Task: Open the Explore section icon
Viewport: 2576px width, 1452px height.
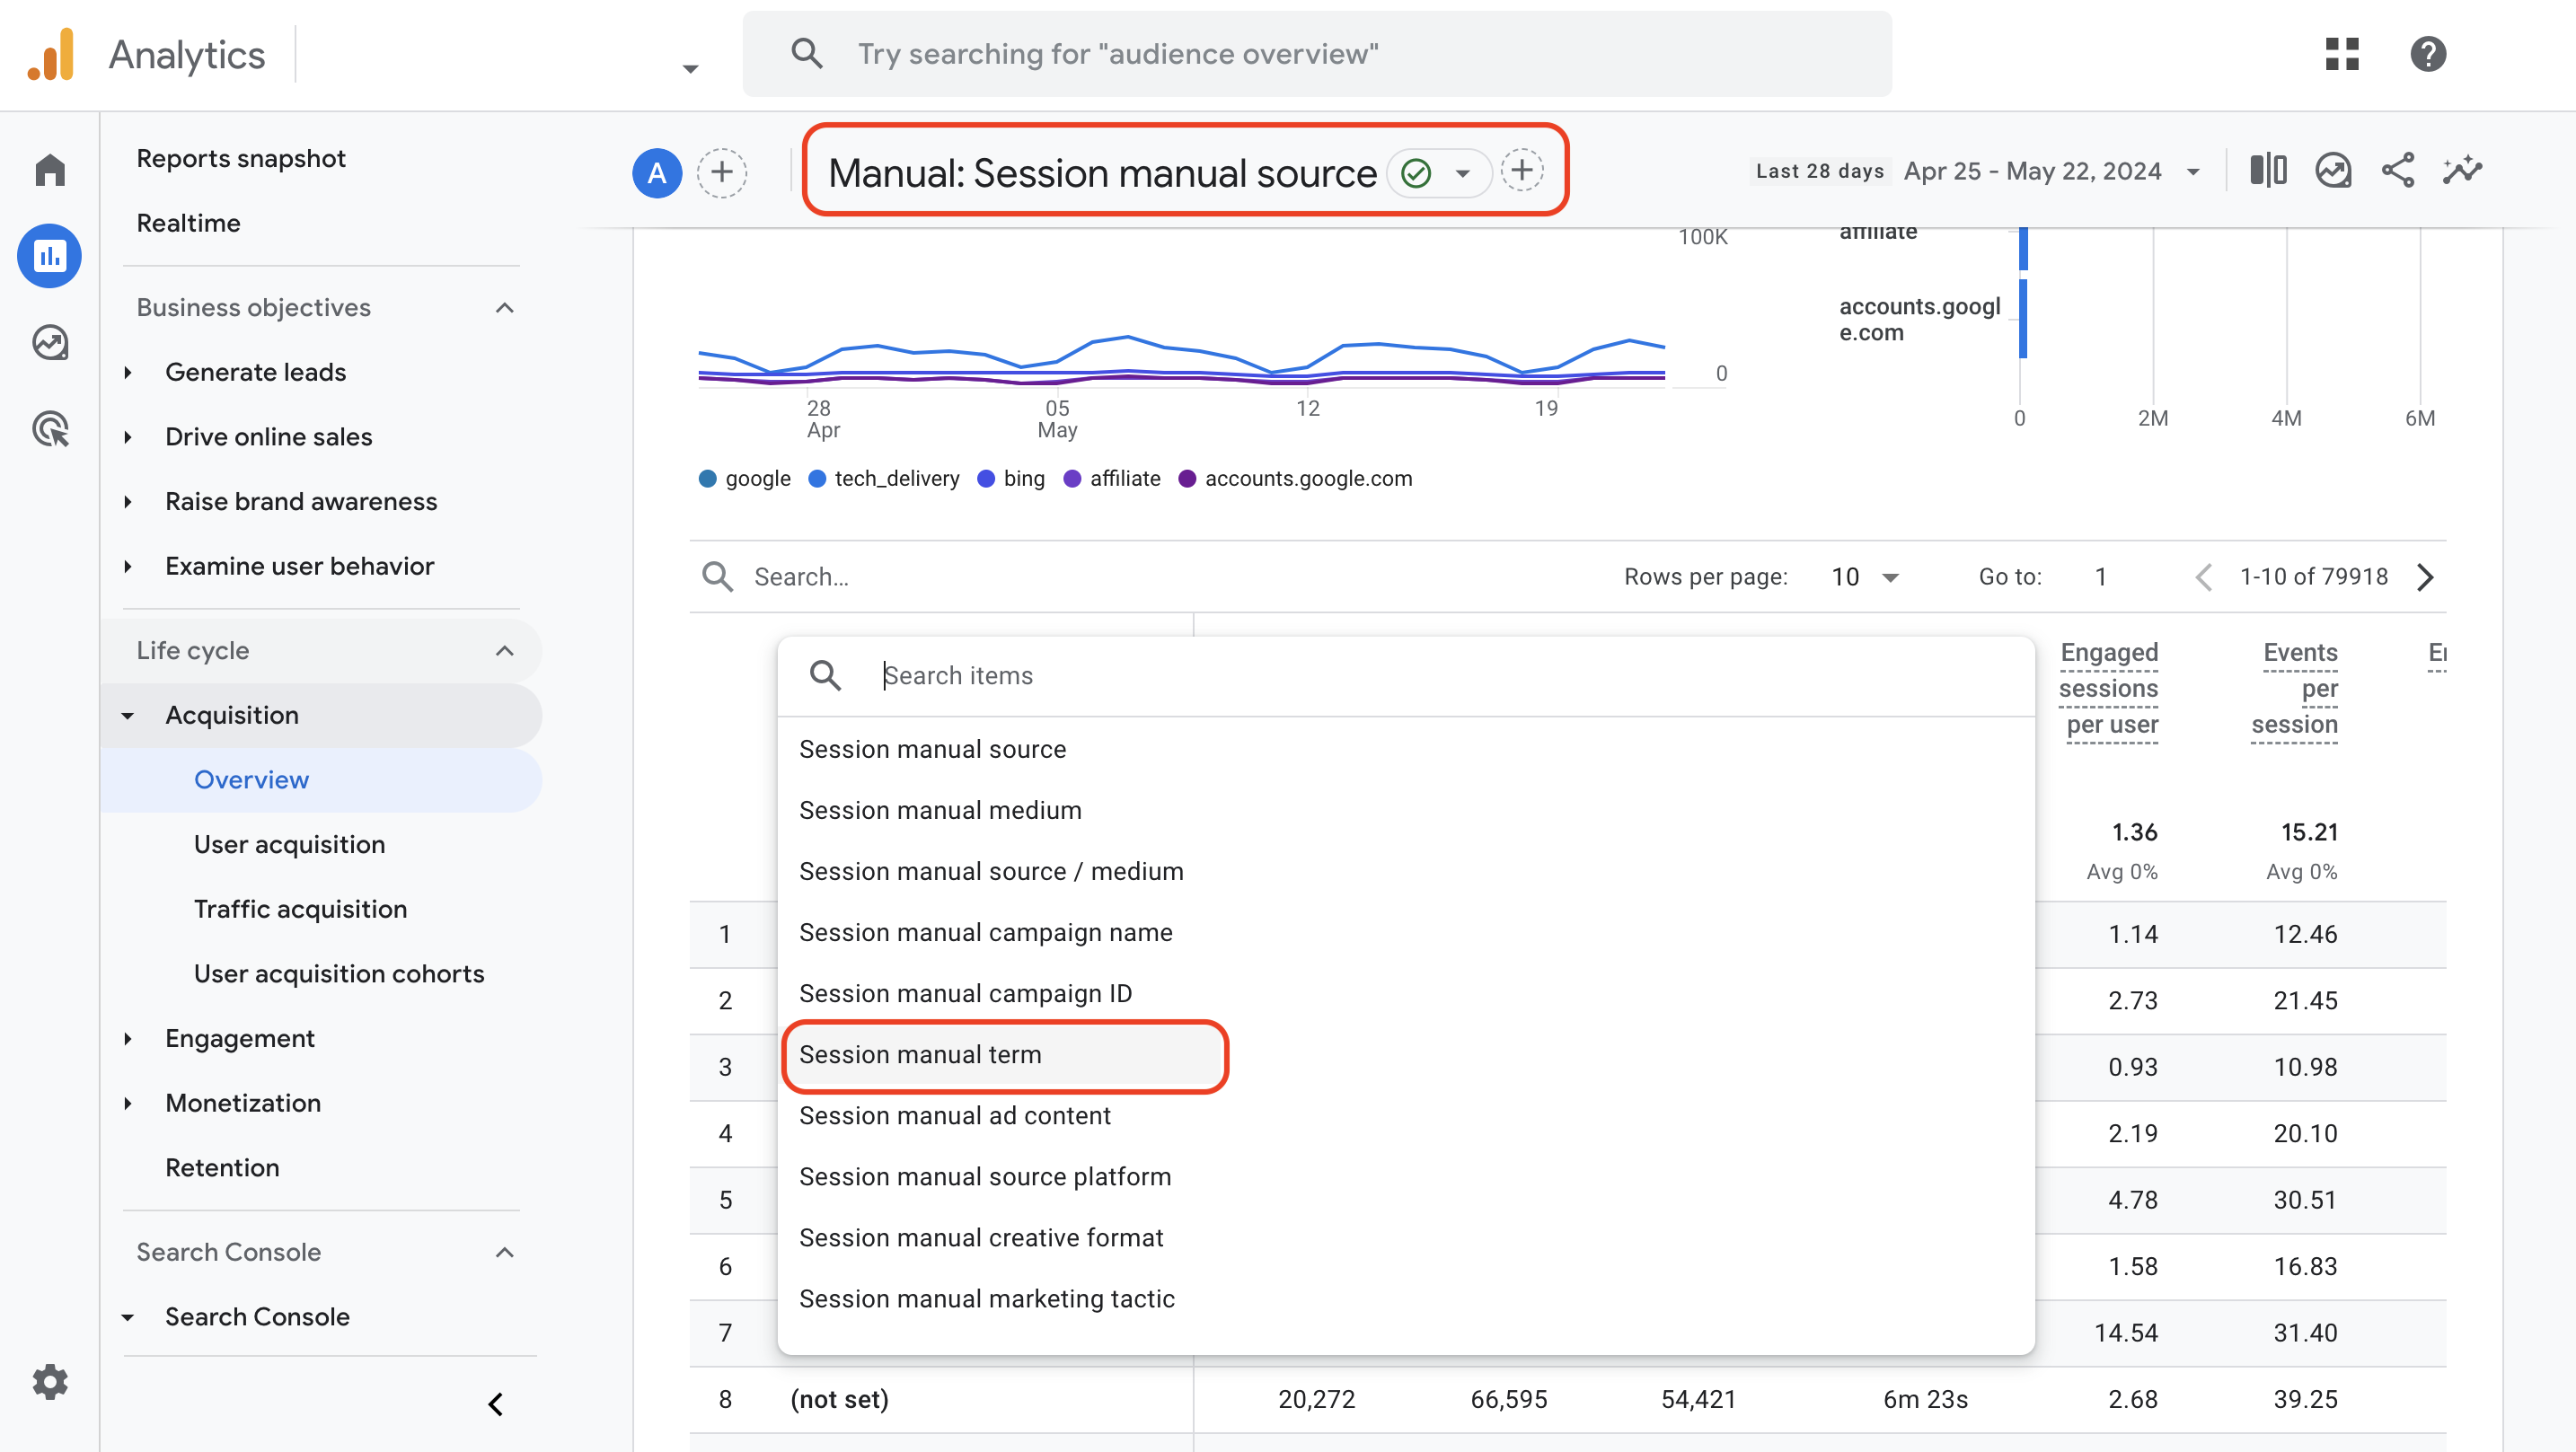Action: (x=49, y=342)
